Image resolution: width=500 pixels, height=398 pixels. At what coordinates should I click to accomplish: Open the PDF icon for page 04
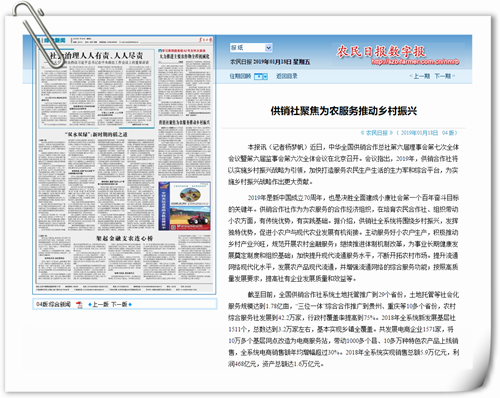[79, 305]
